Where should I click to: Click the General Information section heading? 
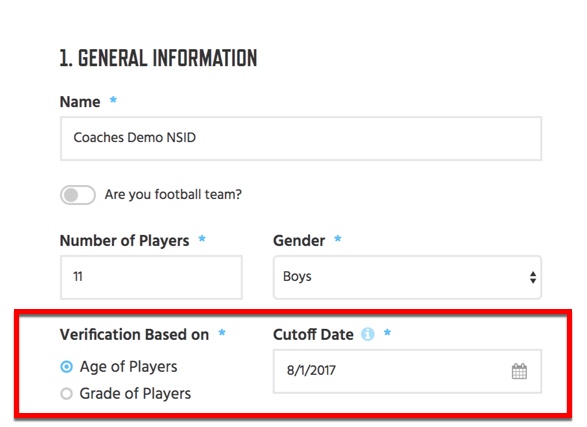tap(158, 58)
